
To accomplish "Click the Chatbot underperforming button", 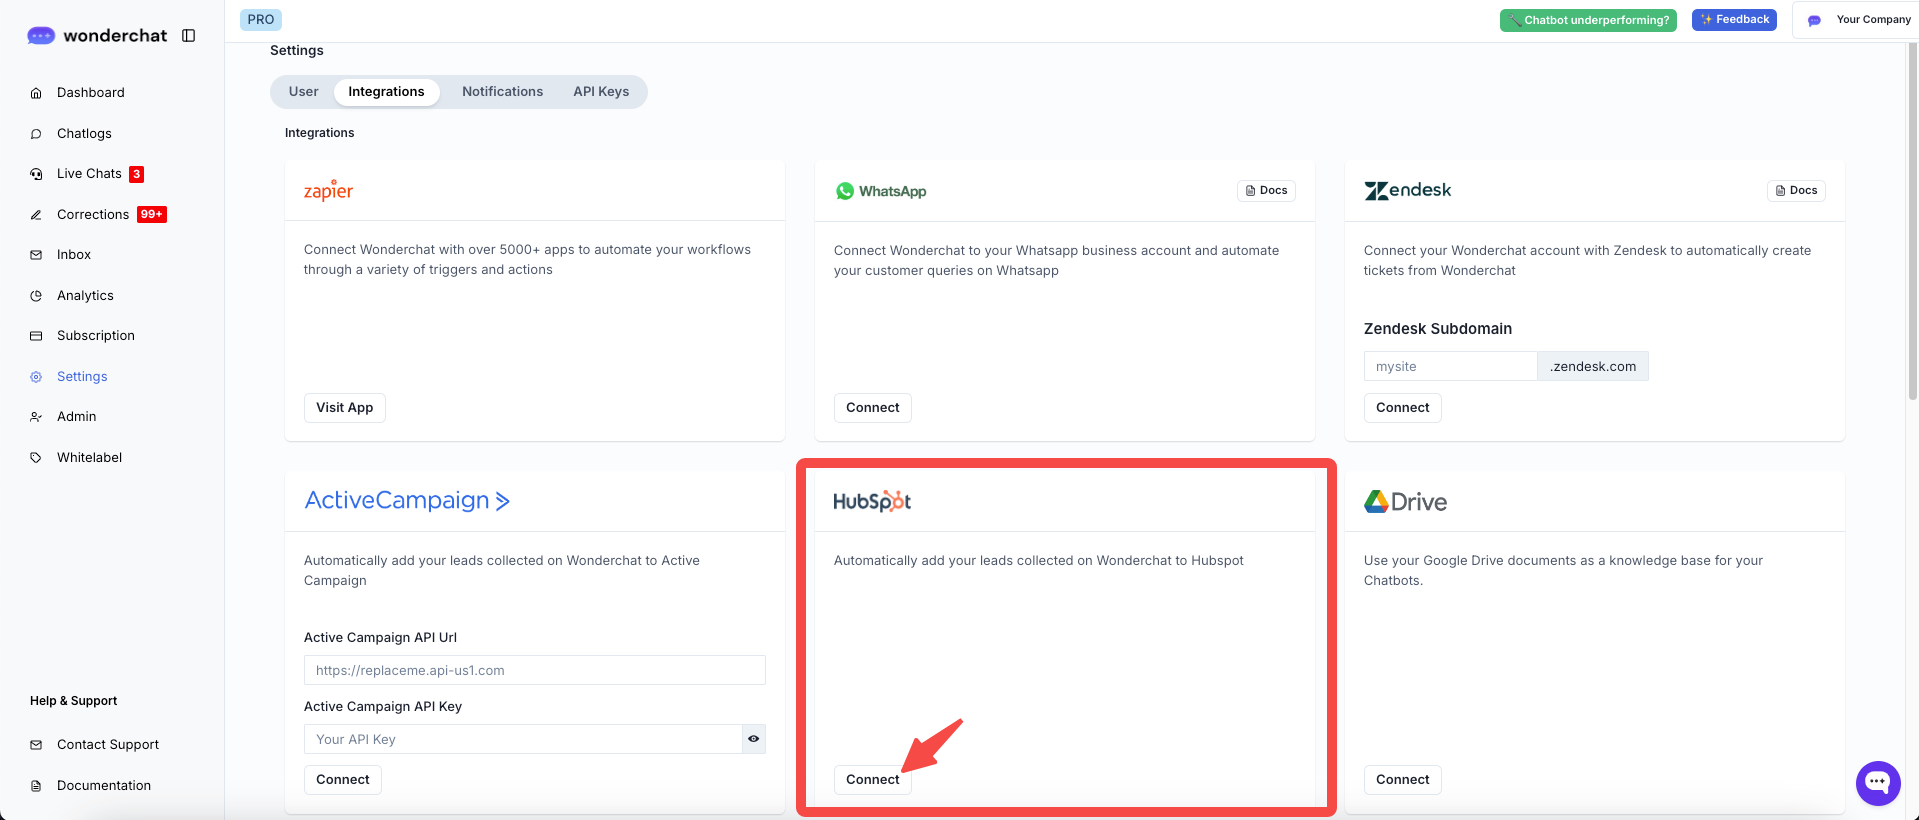I will tap(1587, 20).
